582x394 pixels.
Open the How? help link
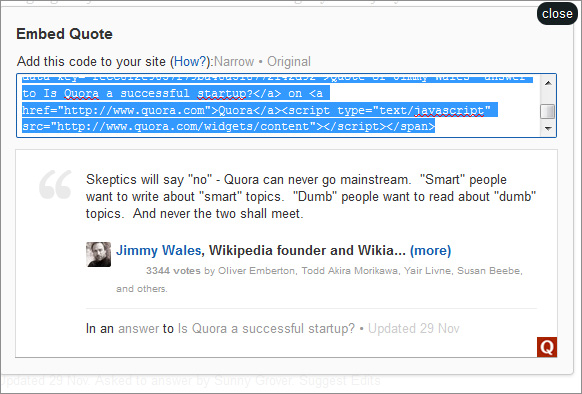[190, 61]
